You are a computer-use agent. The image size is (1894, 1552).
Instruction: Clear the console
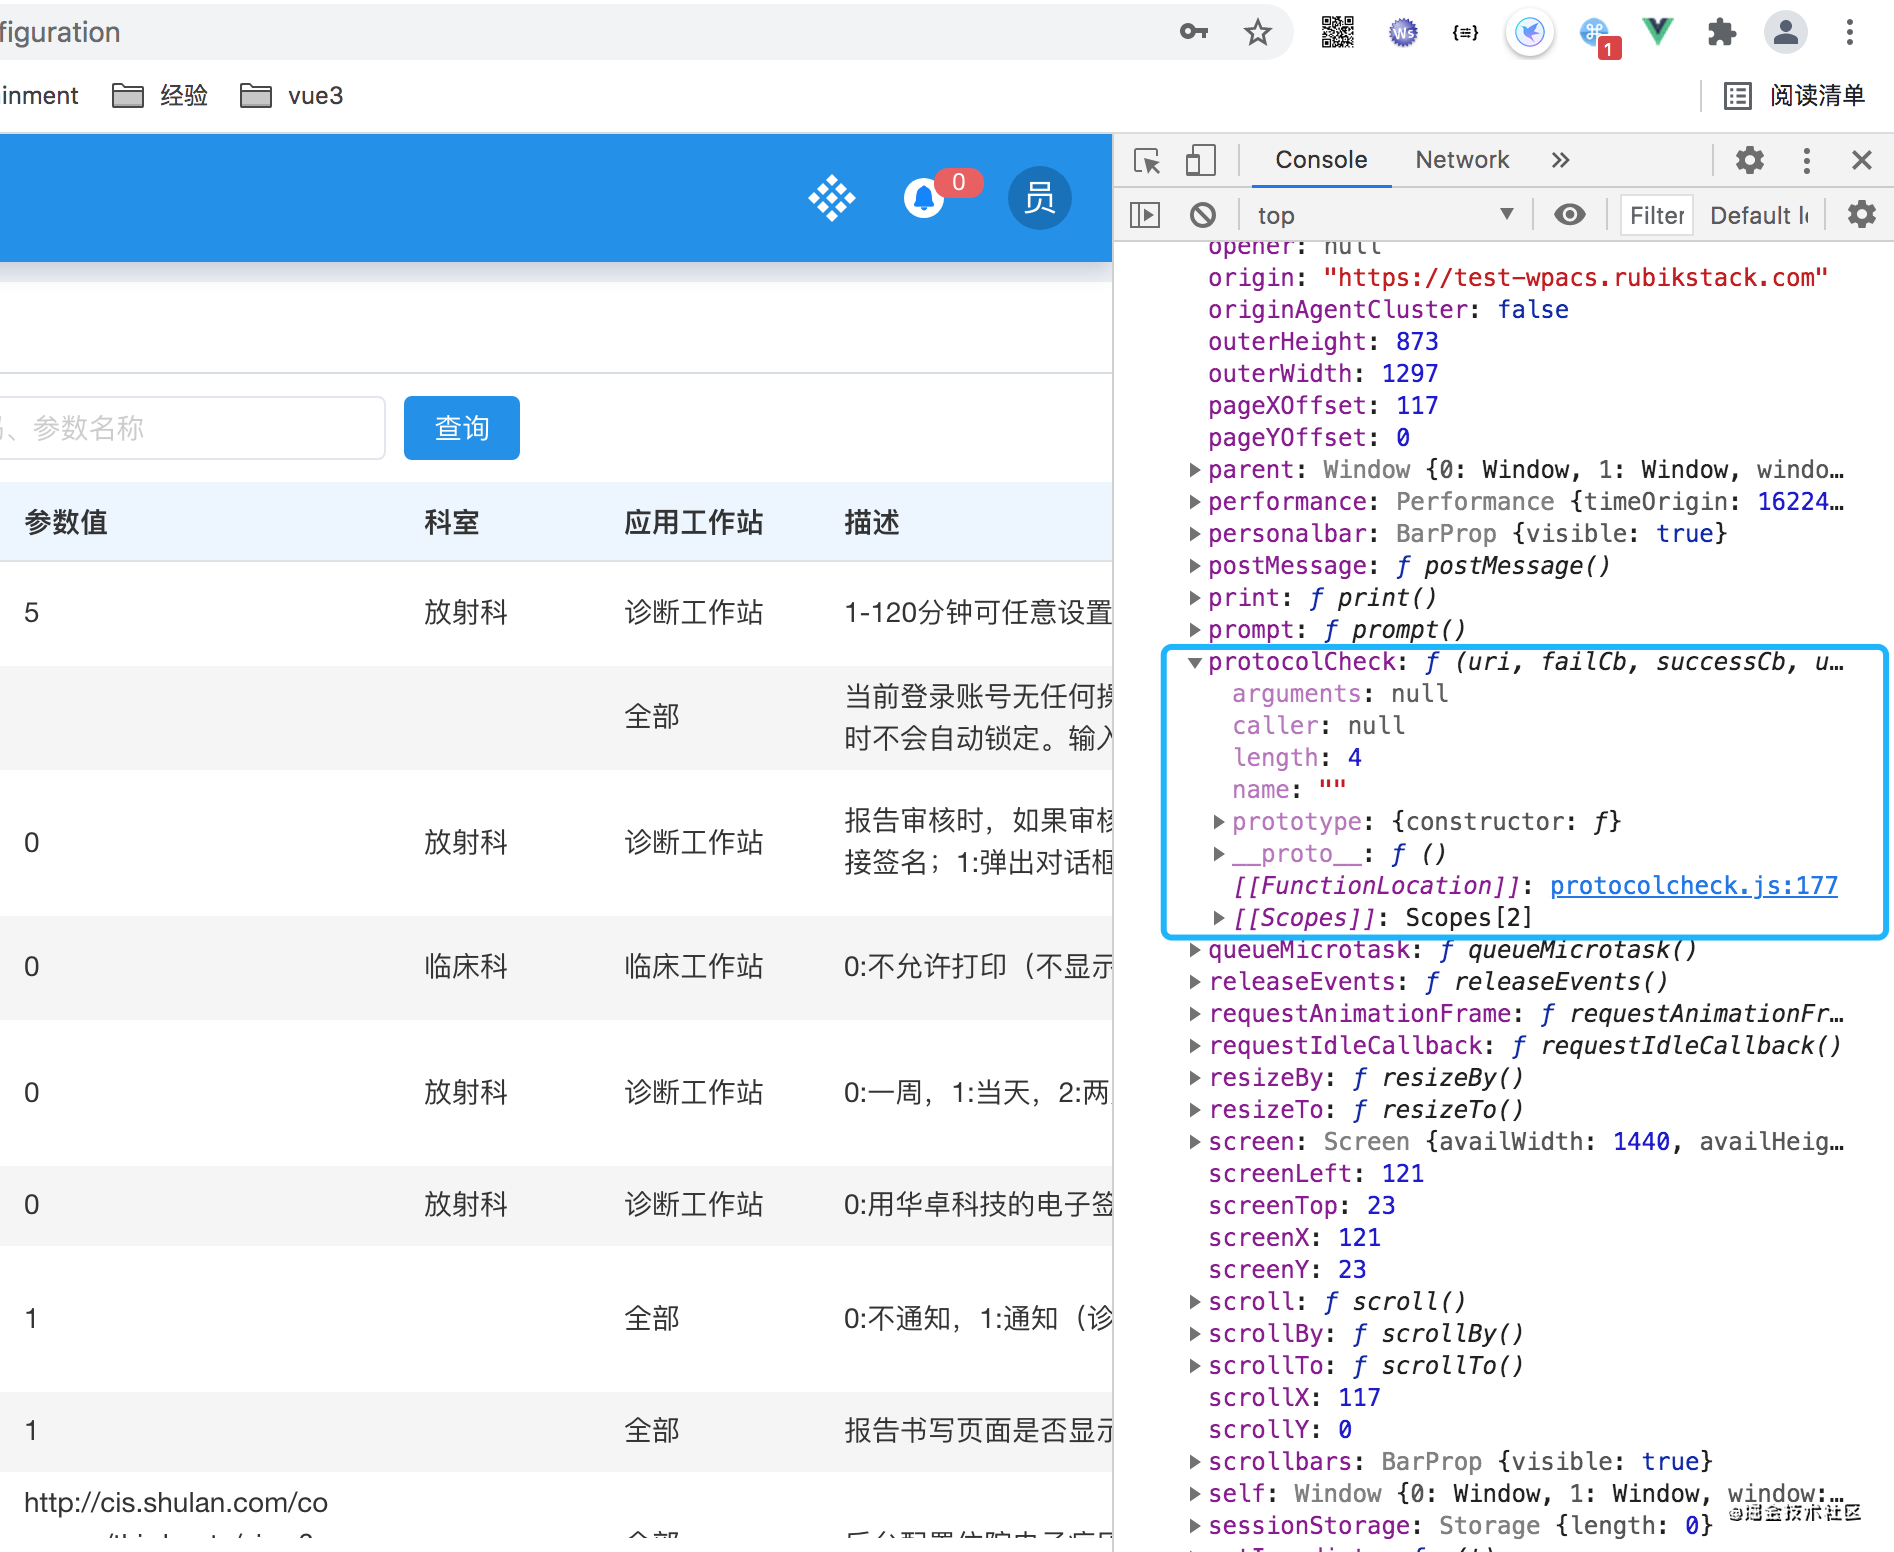coord(1203,215)
